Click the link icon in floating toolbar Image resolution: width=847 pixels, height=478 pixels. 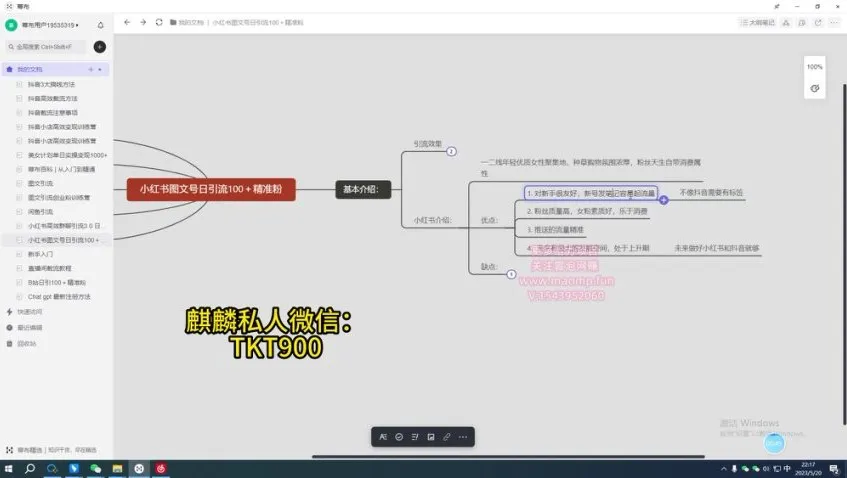coord(446,437)
